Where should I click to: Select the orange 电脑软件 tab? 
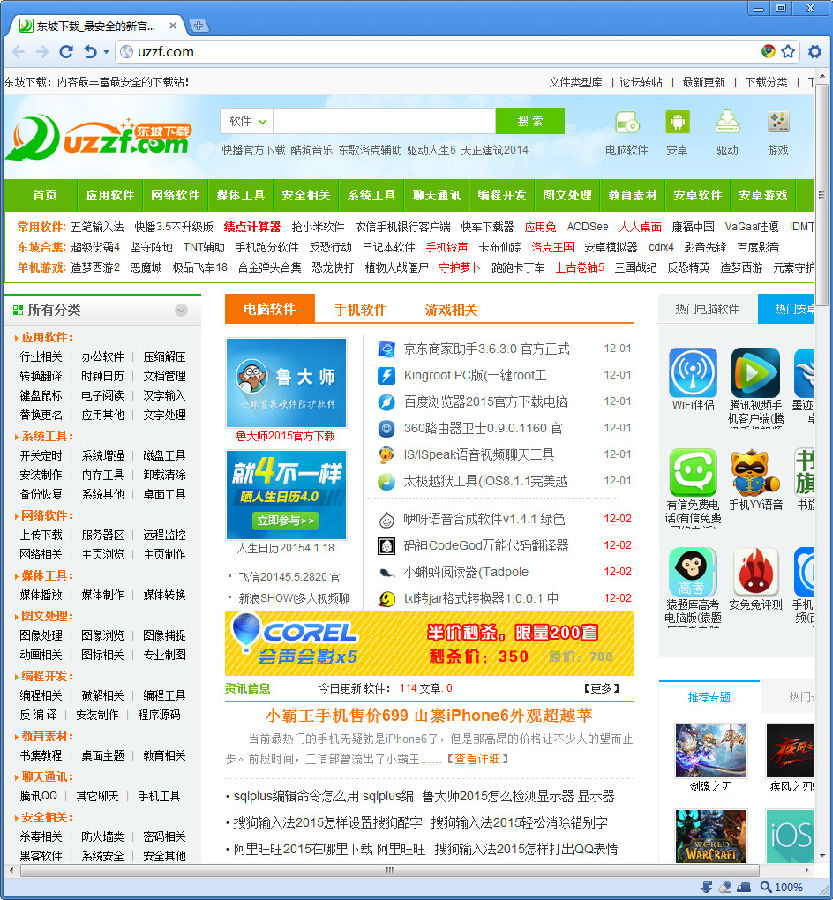270,309
